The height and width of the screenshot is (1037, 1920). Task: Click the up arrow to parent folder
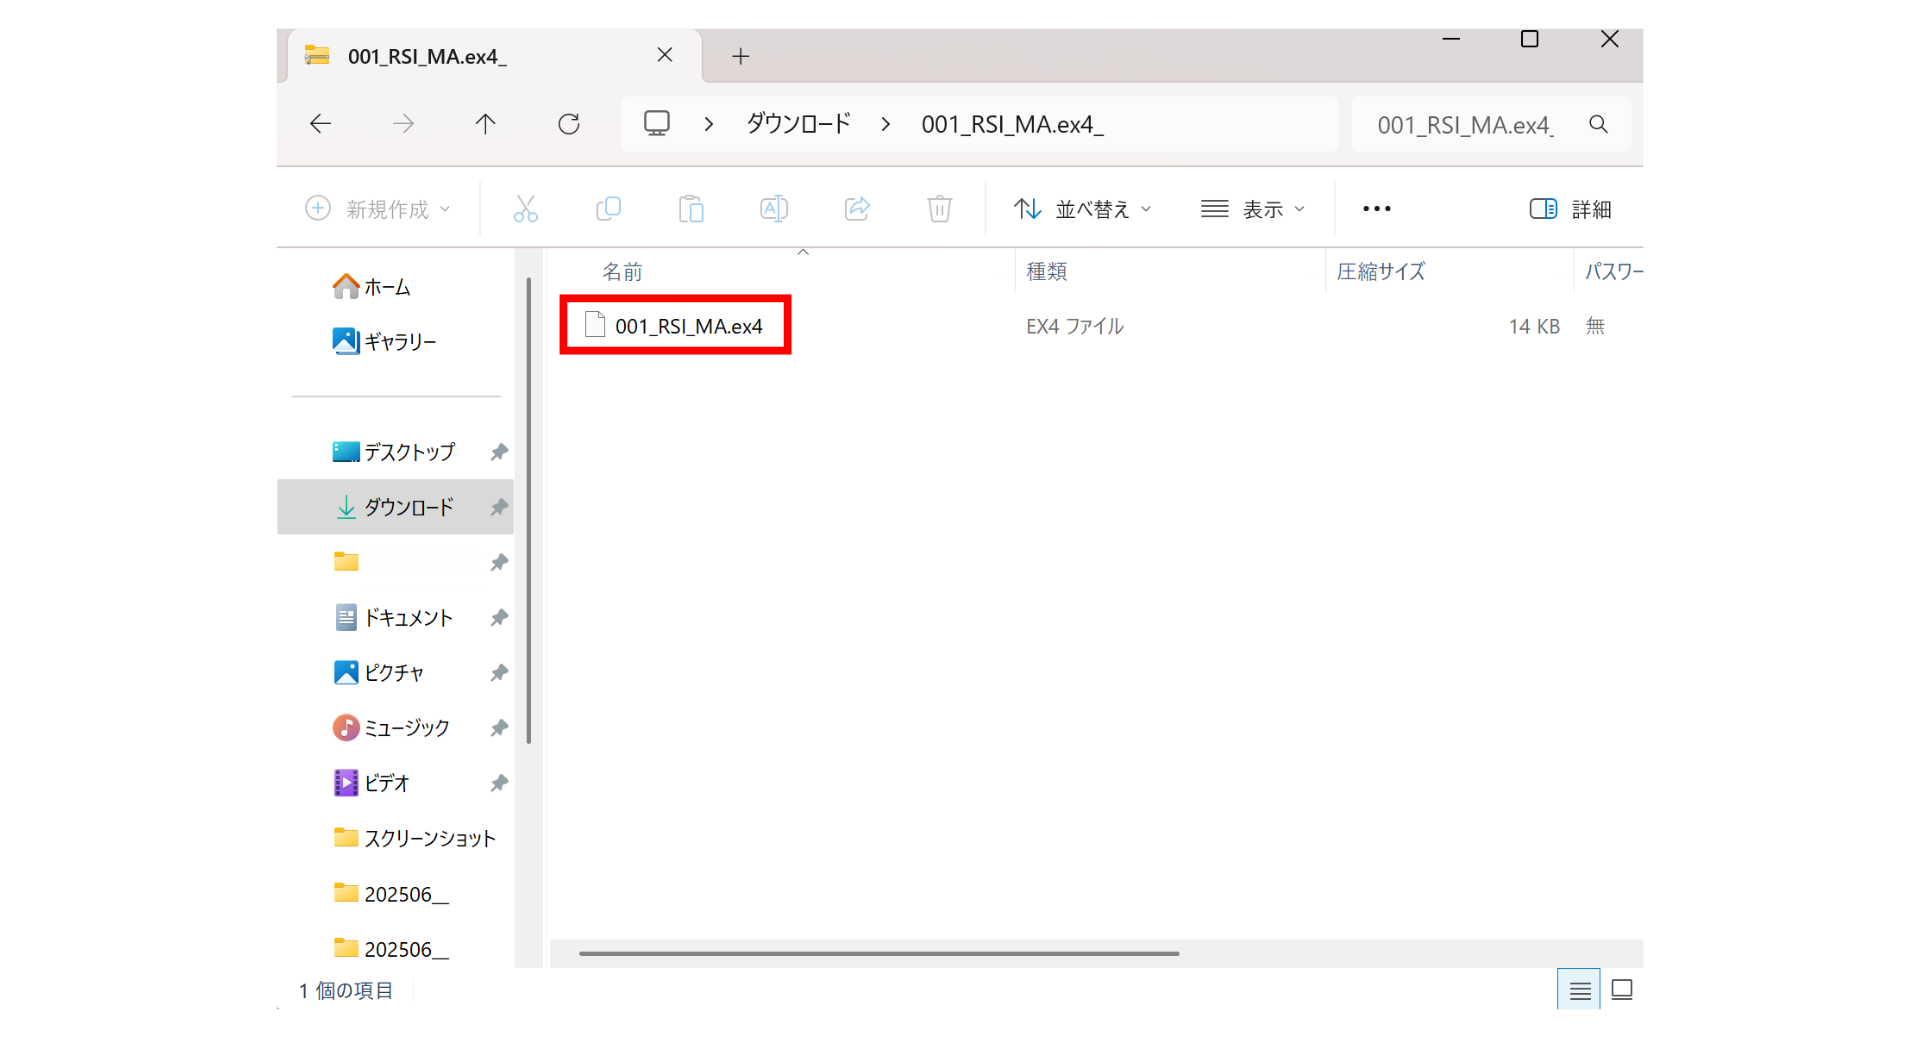(485, 124)
